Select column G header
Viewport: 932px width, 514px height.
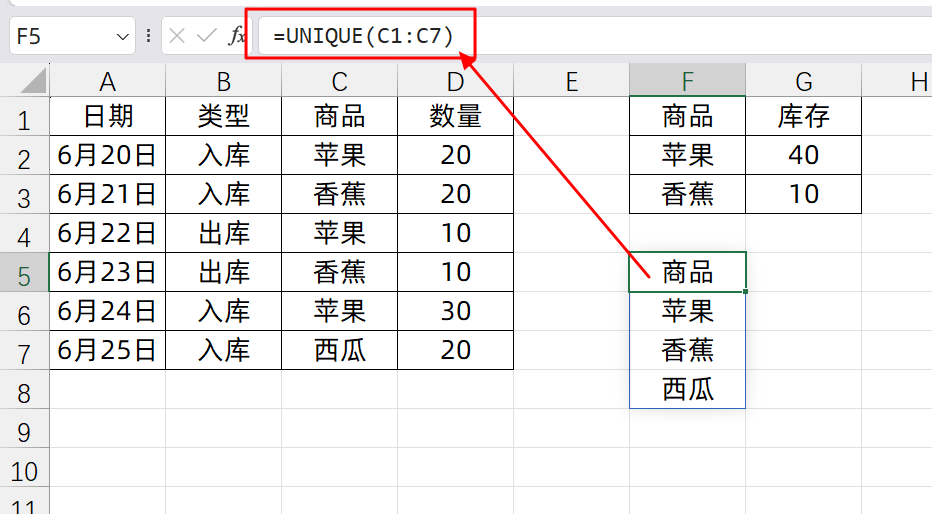tap(803, 81)
